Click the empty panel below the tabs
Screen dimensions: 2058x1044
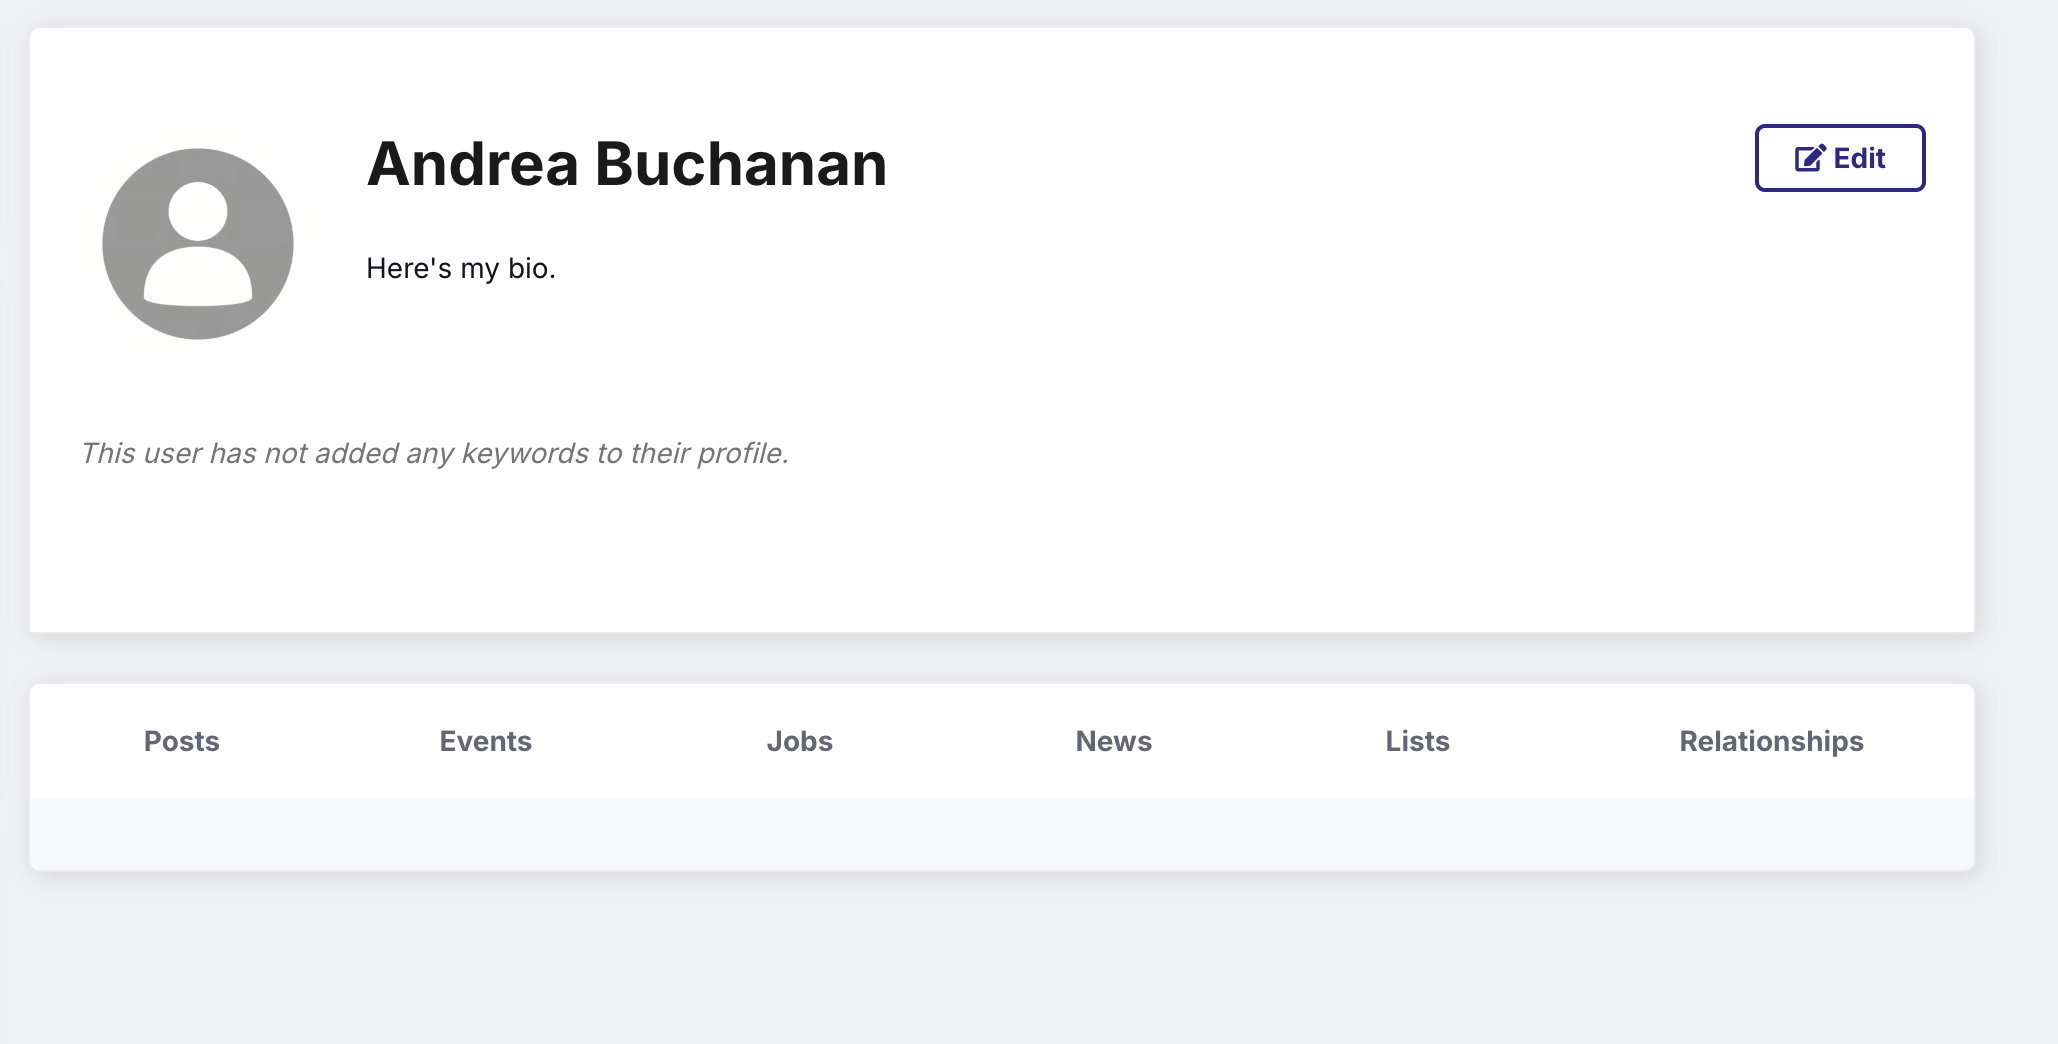(x=1002, y=833)
